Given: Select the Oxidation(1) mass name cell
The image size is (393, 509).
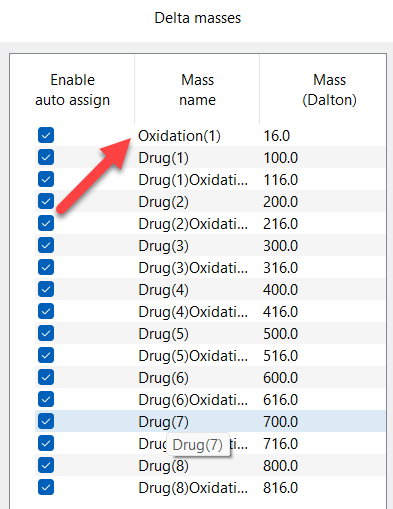Looking at the screenshot, I should (x=179, y=136).
